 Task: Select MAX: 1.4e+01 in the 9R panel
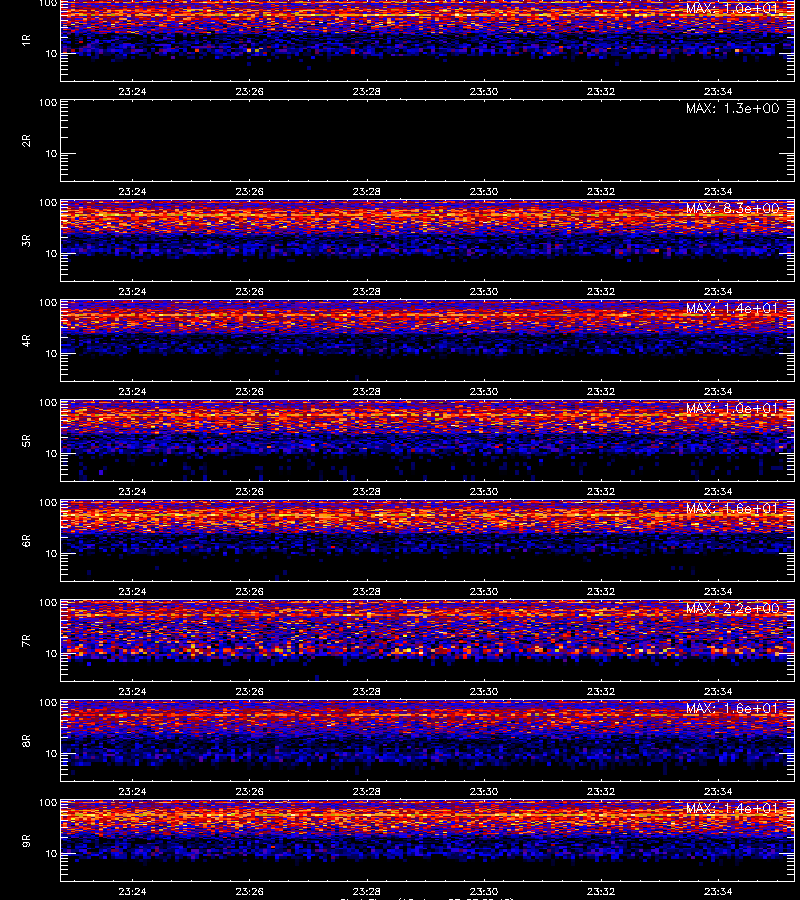click(x=732, y=808)
